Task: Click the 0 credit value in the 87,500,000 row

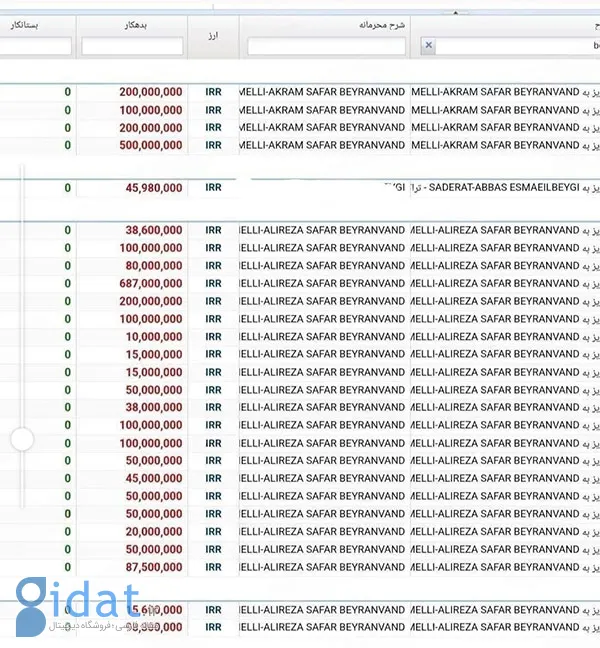Action: (68, 567)
